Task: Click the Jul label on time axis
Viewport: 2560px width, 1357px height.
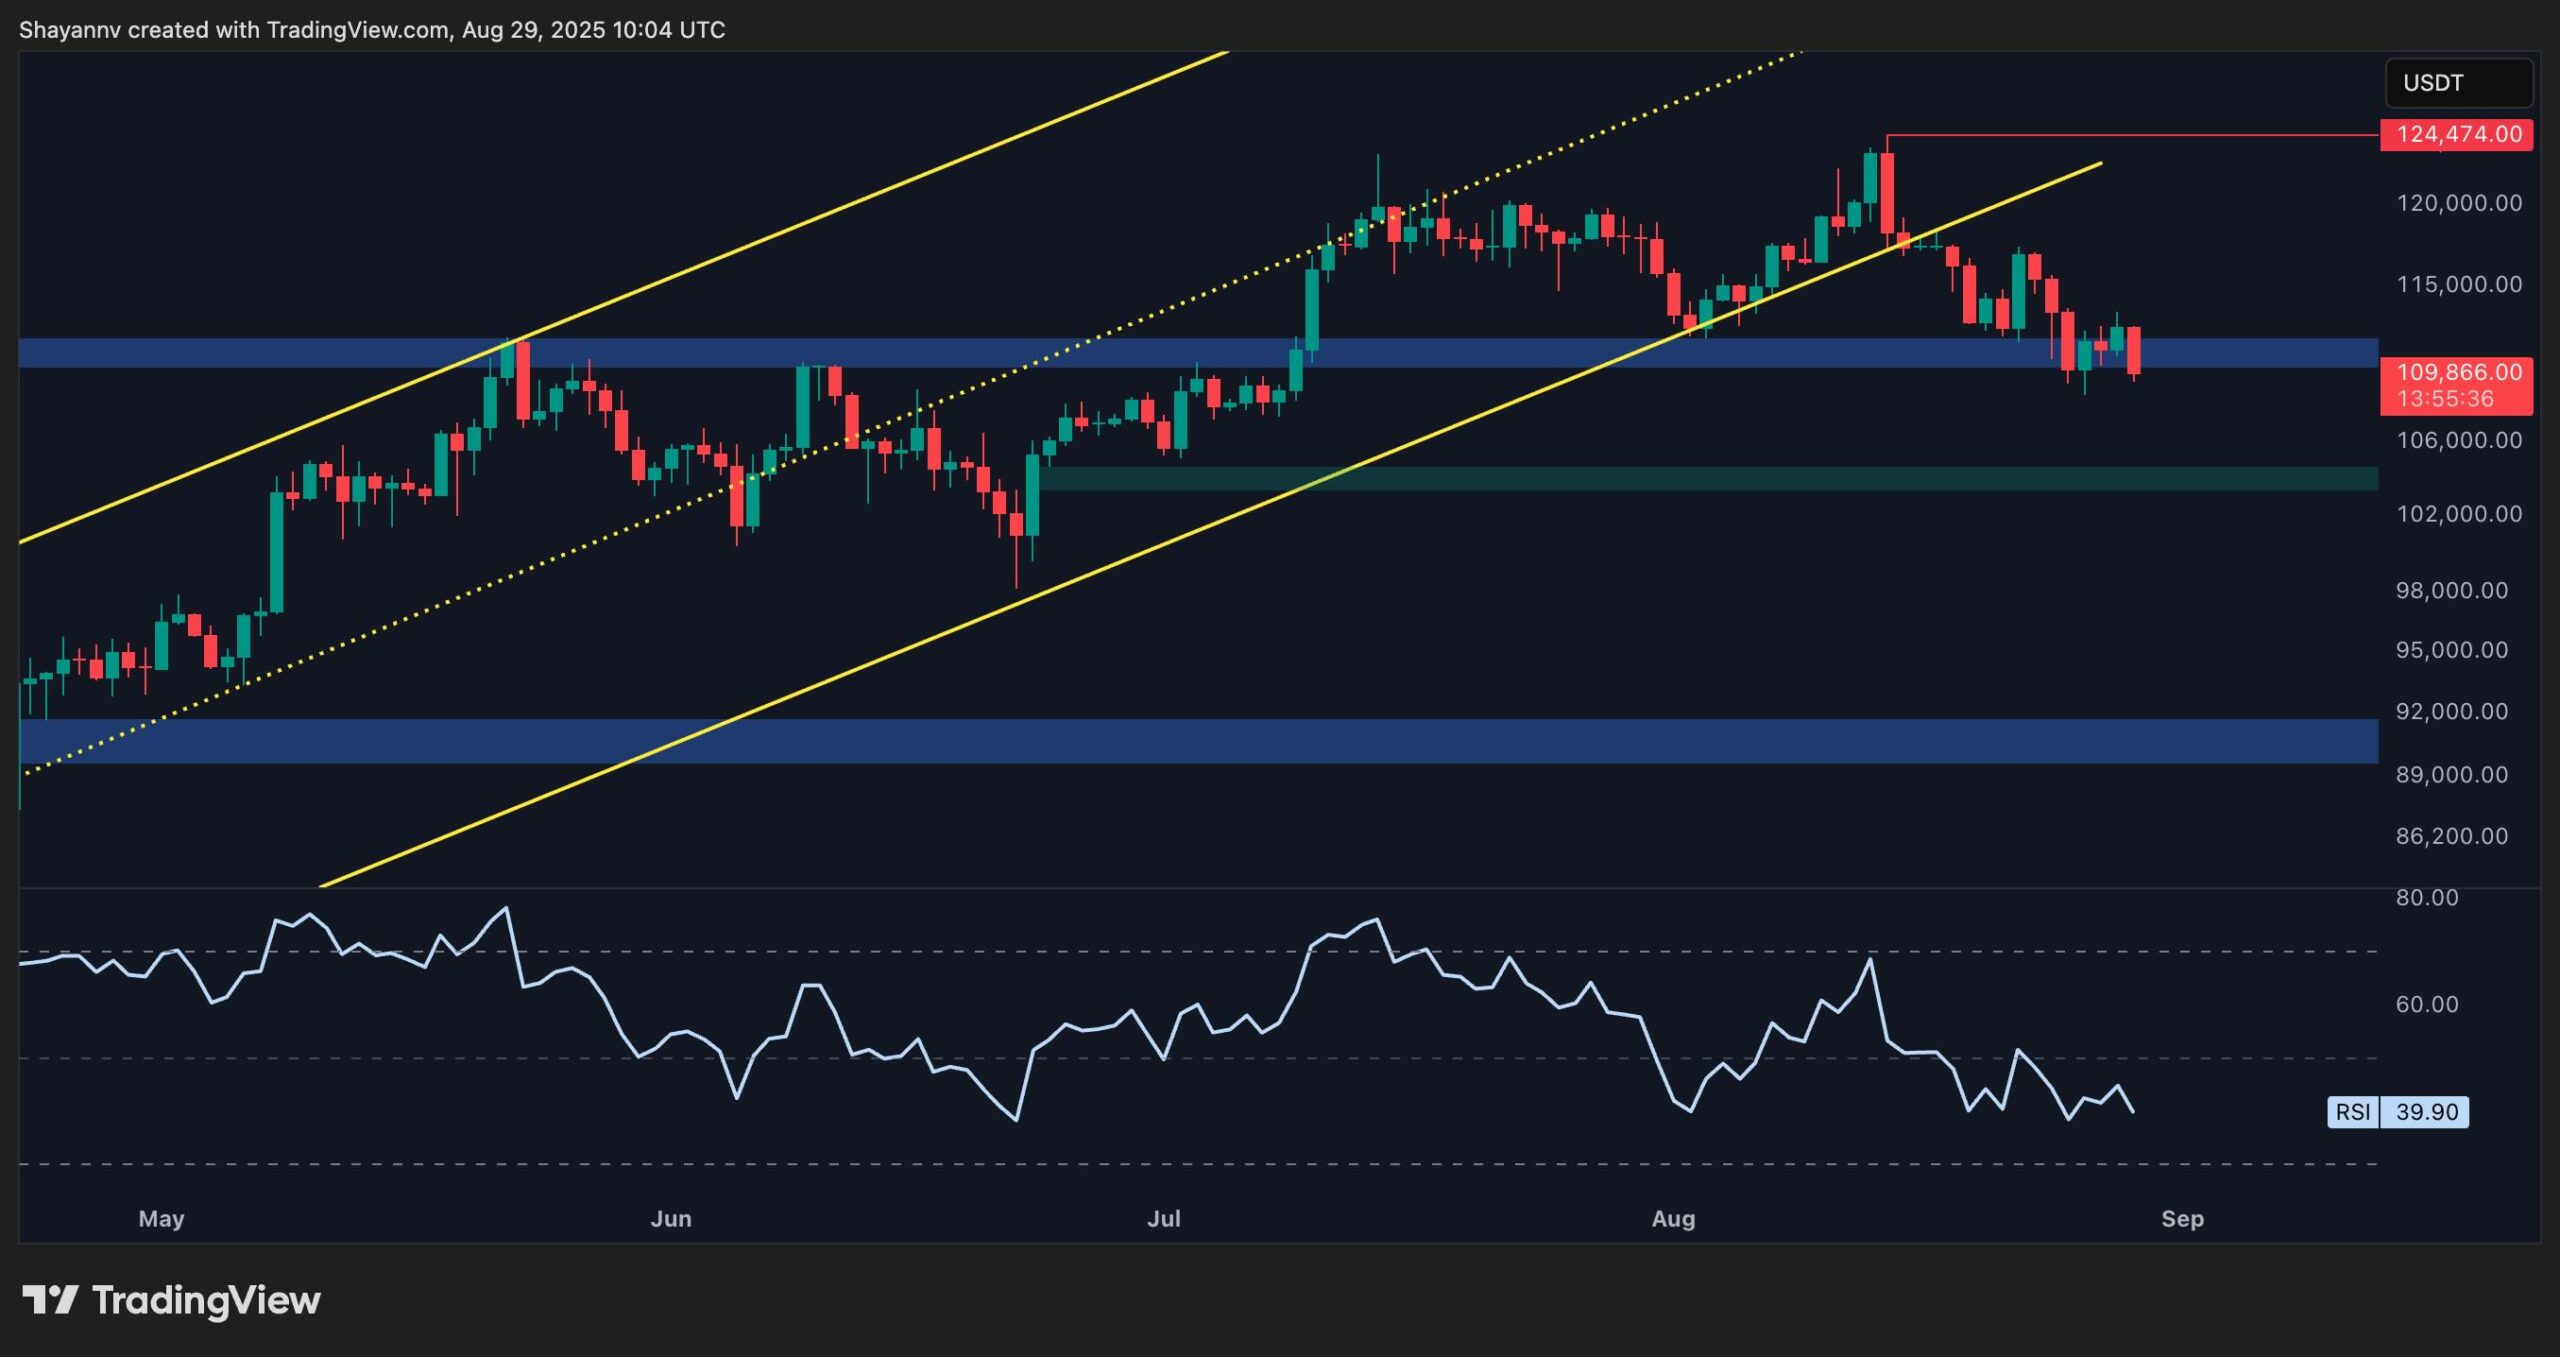Action: (x=1163, y=1219)
